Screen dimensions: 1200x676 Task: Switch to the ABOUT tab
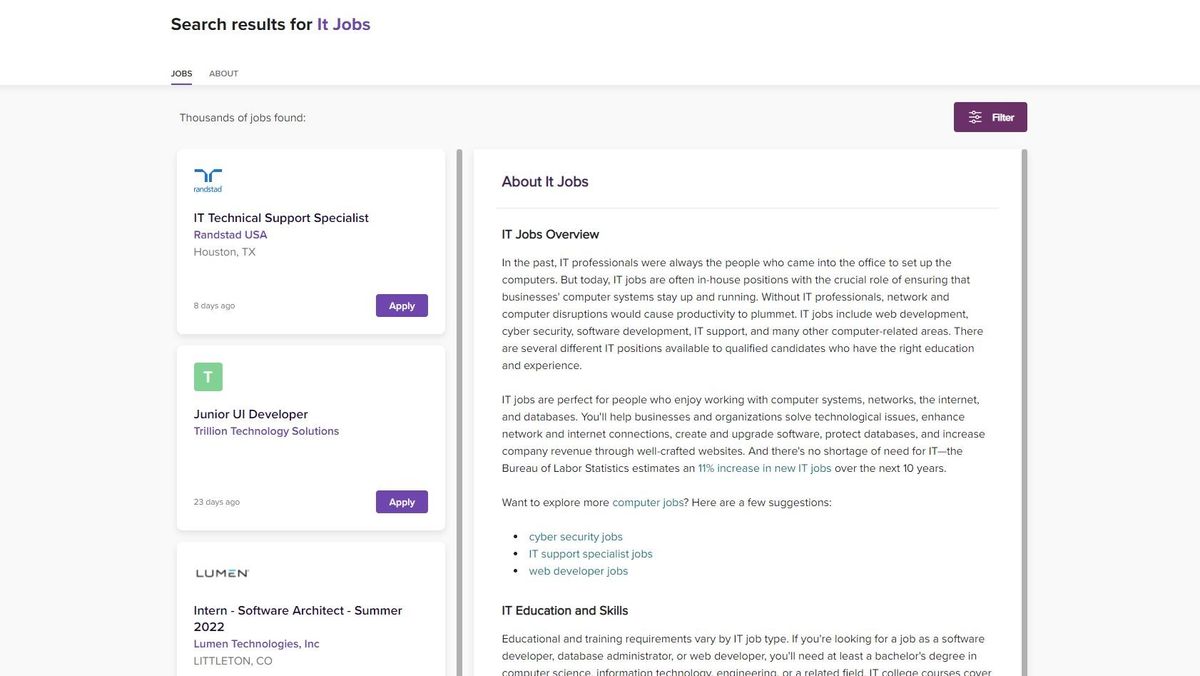(223, 72)
